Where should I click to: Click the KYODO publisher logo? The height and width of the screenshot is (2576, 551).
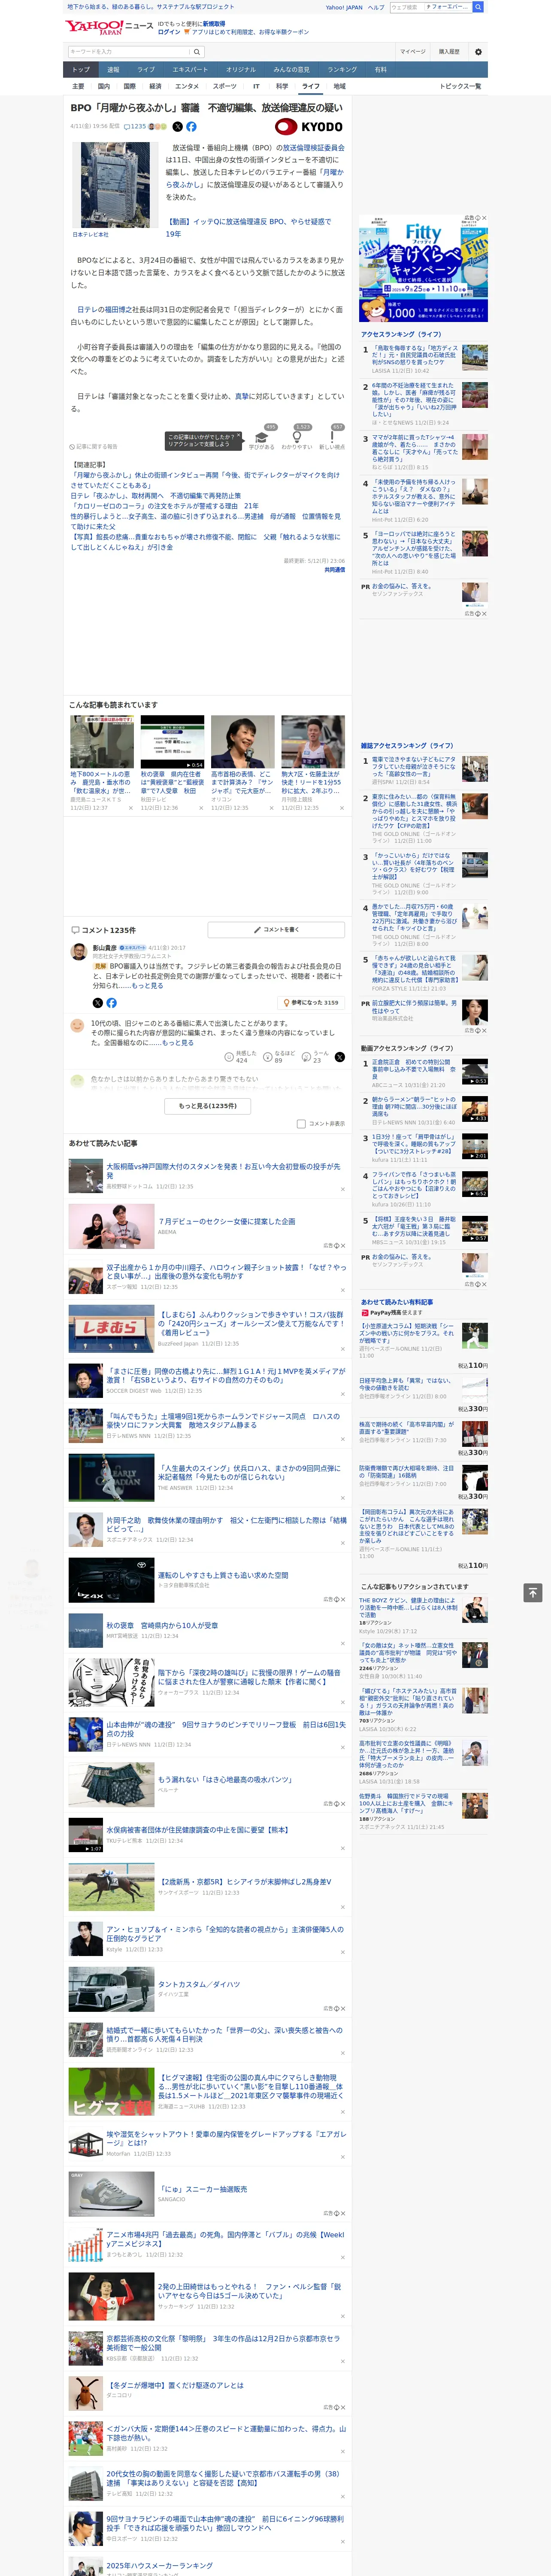pos(309,127)
